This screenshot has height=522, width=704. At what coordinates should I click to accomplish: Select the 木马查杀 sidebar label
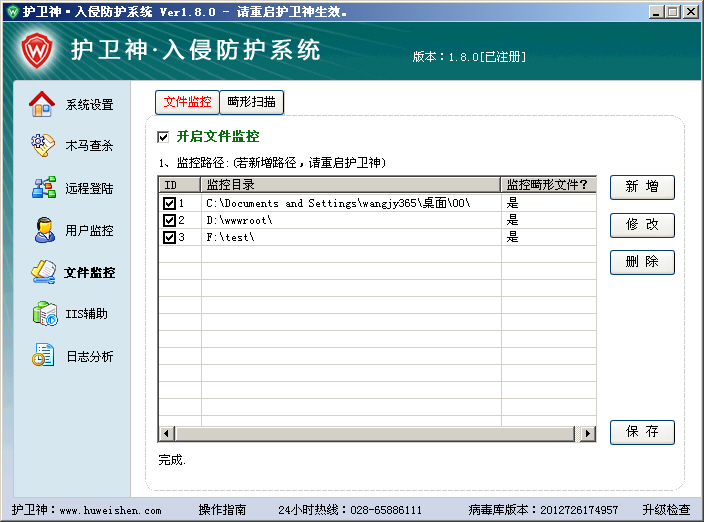point(89,145)
